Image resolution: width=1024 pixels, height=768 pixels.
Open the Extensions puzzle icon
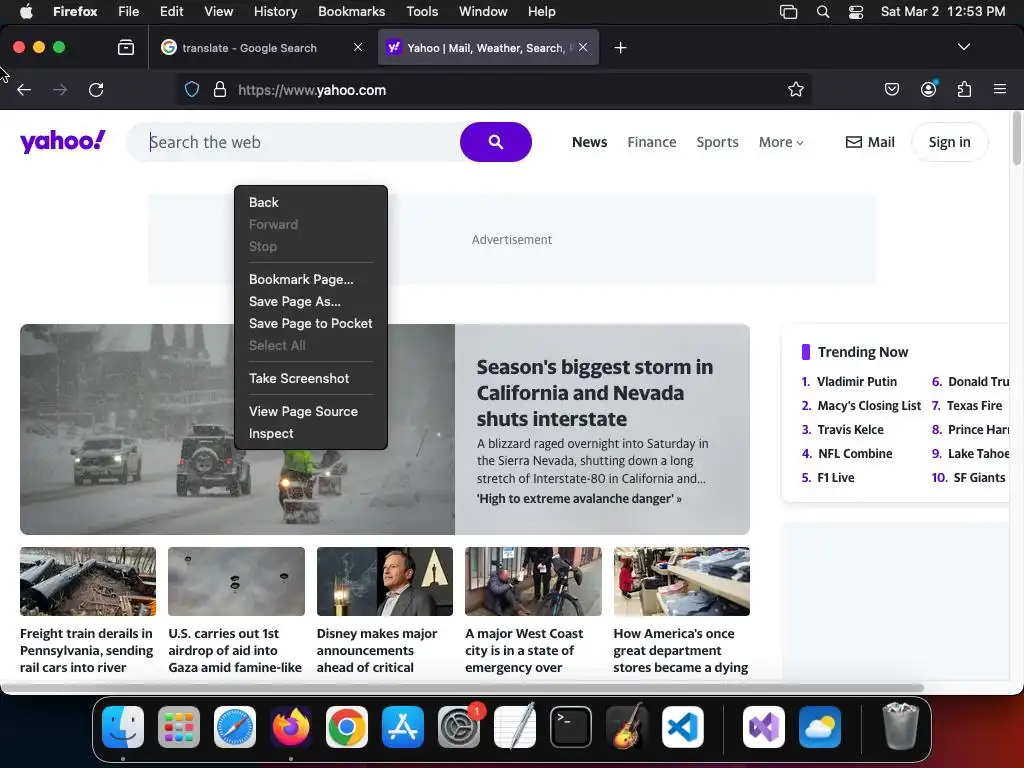click(964, 89)
